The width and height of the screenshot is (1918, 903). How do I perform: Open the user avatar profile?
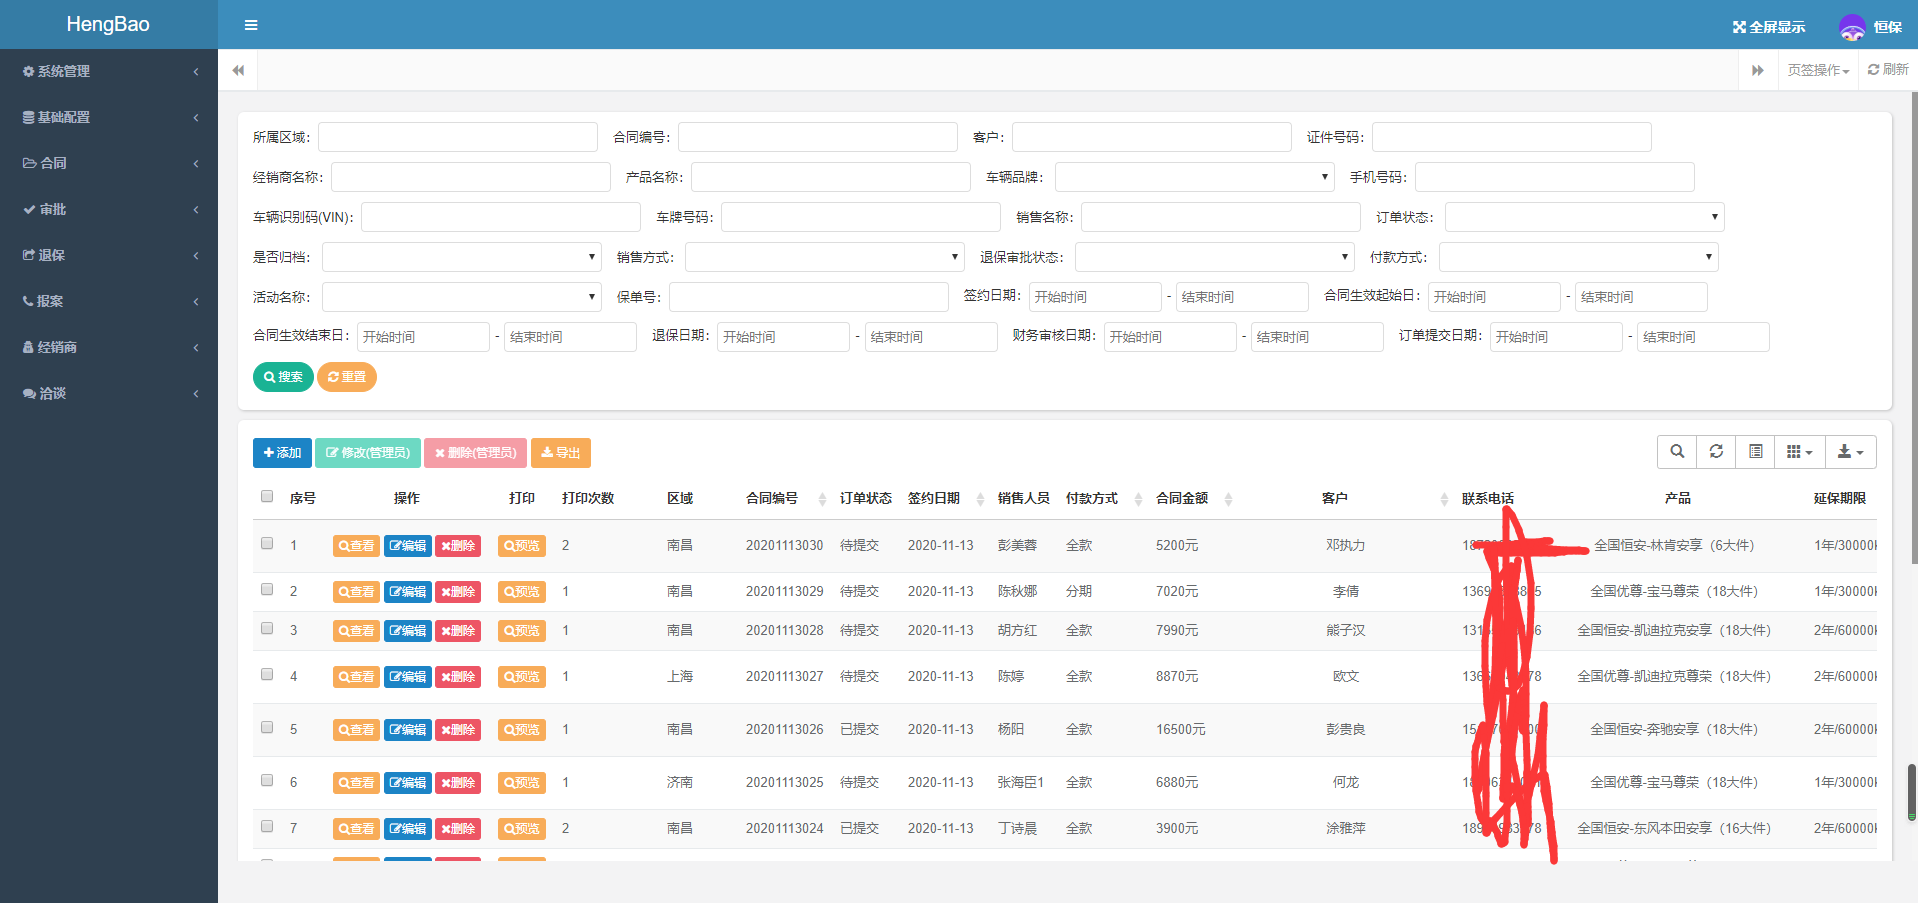[1852, 27]
